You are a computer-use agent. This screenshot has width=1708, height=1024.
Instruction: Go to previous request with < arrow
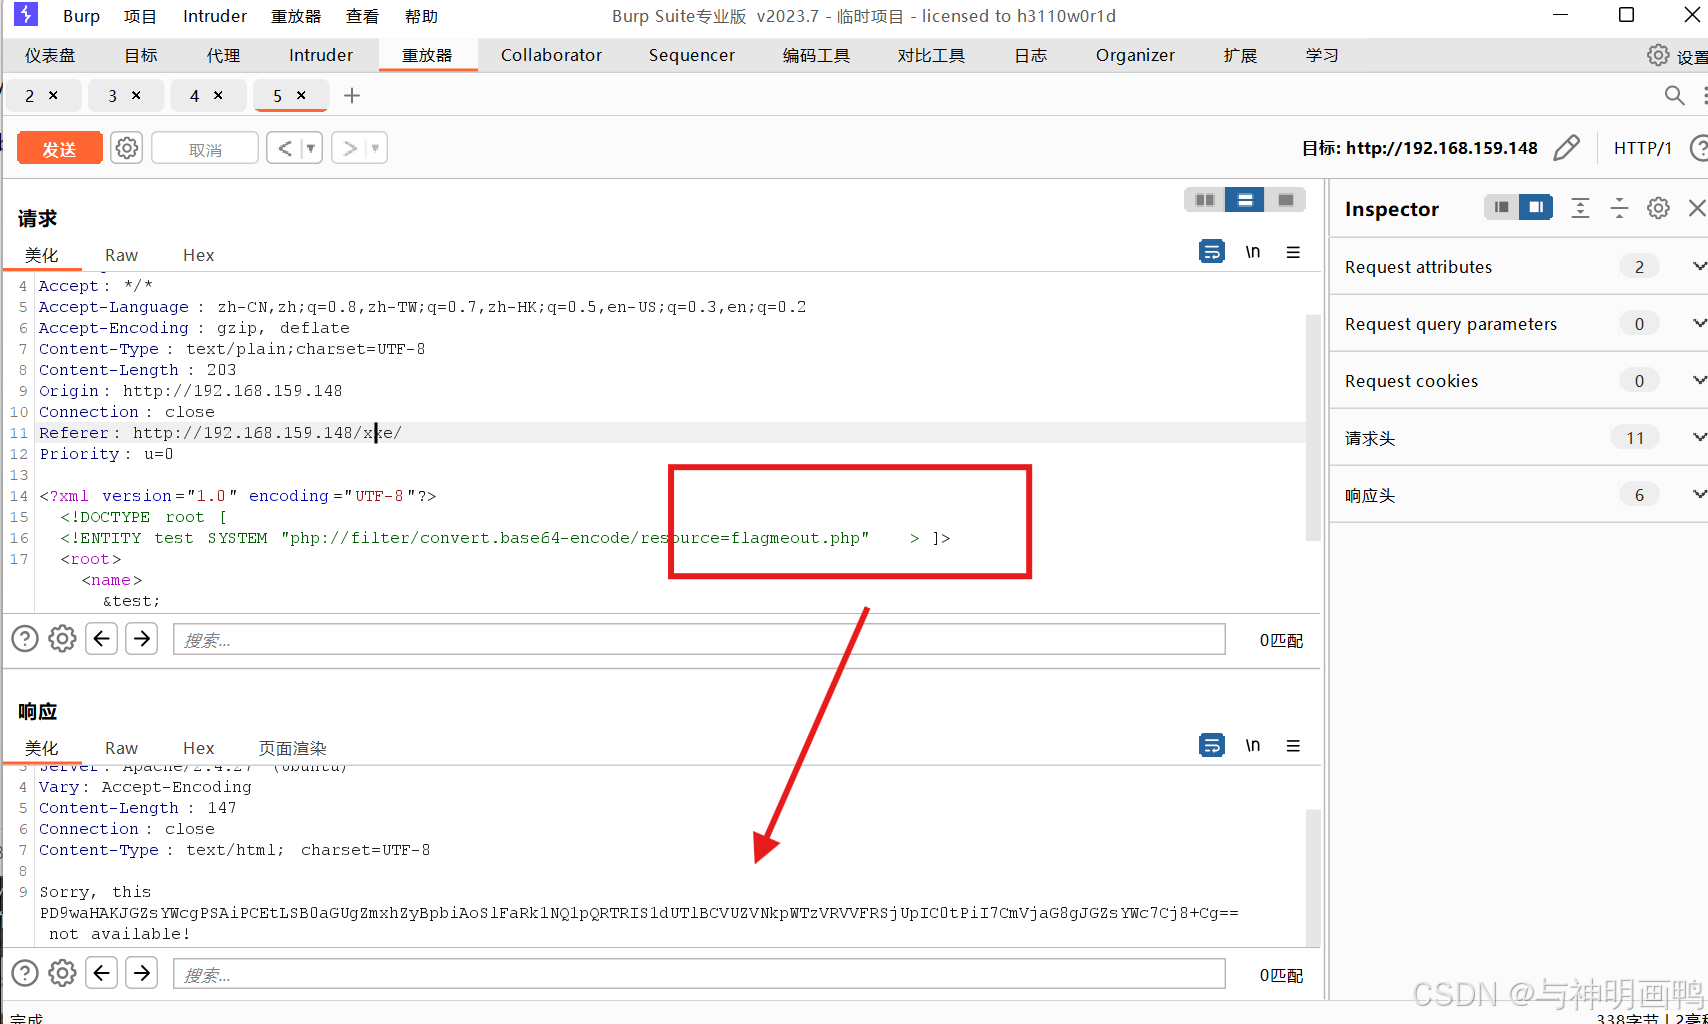point(285,148)
